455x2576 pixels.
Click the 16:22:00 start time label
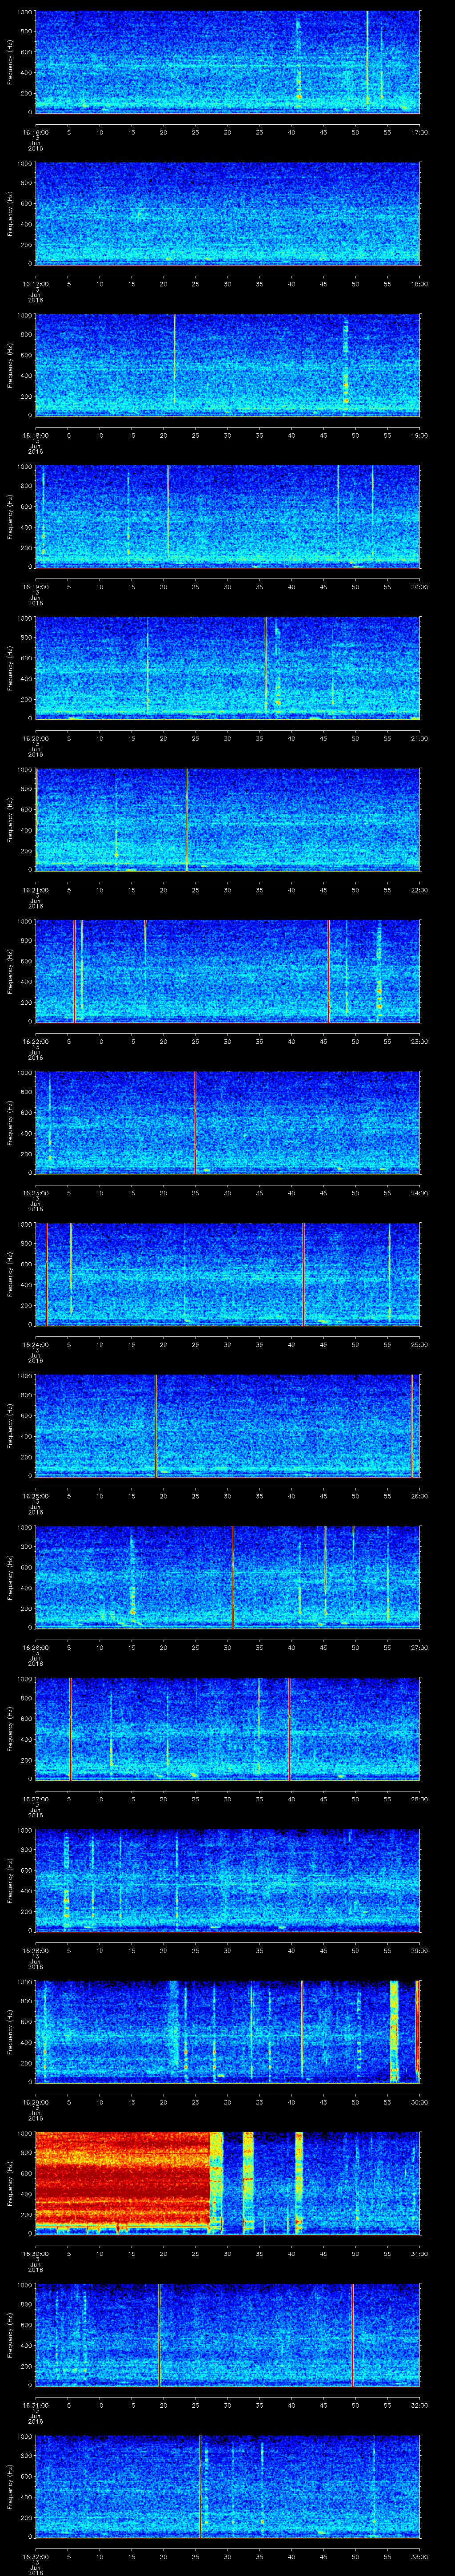tap(35, 1041)
